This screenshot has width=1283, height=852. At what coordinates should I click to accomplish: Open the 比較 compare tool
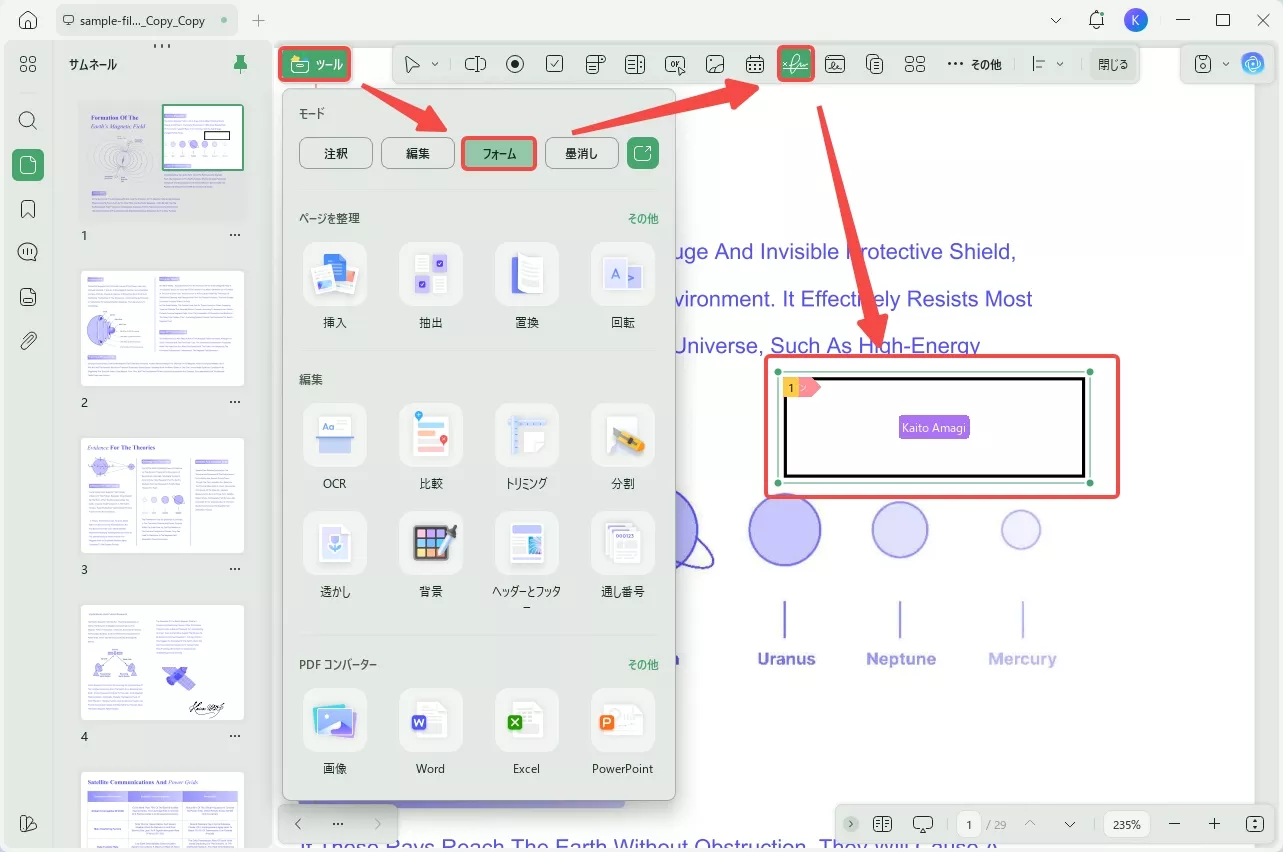[431, 446]
